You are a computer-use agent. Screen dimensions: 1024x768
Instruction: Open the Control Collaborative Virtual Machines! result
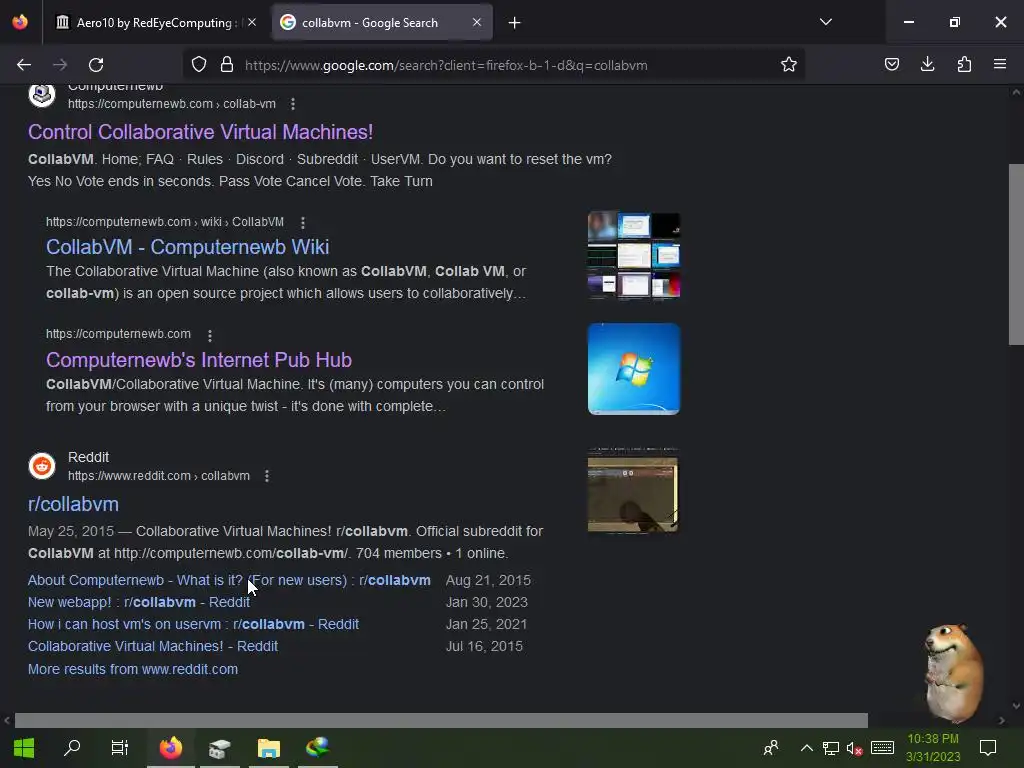point(200,132)
